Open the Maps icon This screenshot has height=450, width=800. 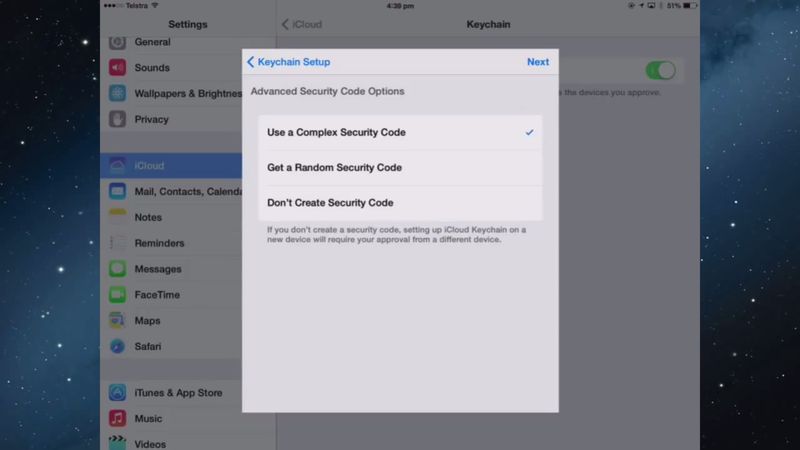(117, 320)
